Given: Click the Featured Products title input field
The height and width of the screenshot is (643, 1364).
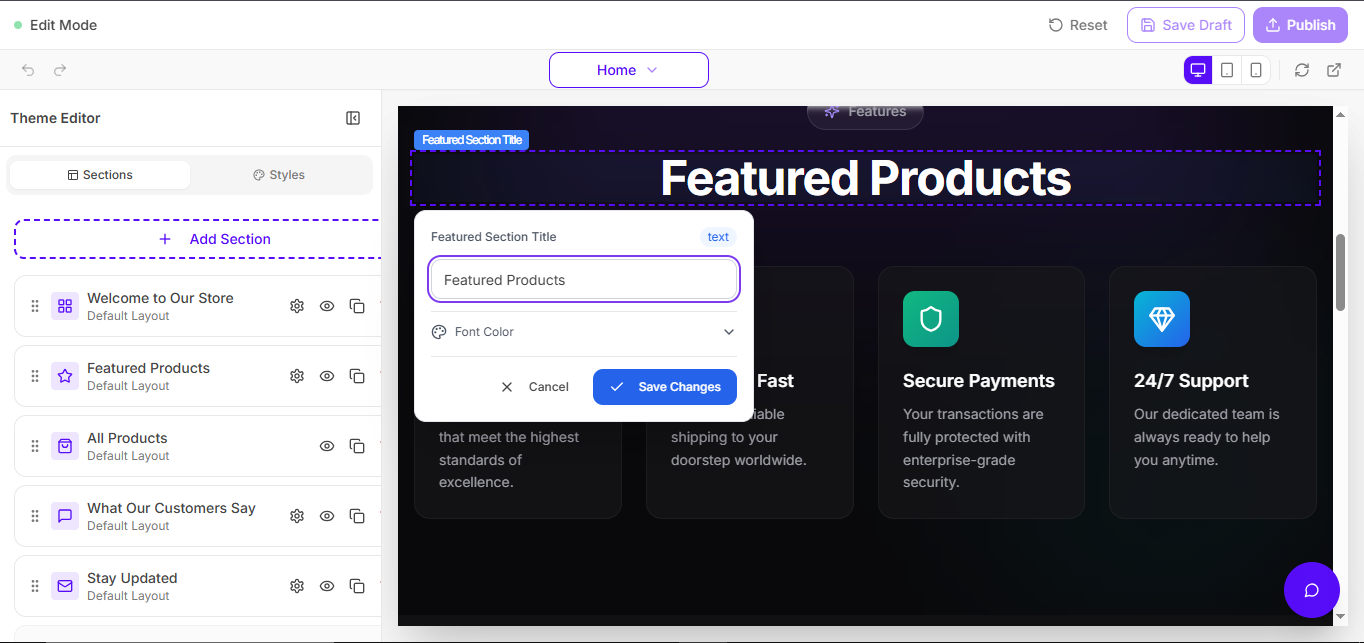Looking at the screenshot, I should point(583,279).
